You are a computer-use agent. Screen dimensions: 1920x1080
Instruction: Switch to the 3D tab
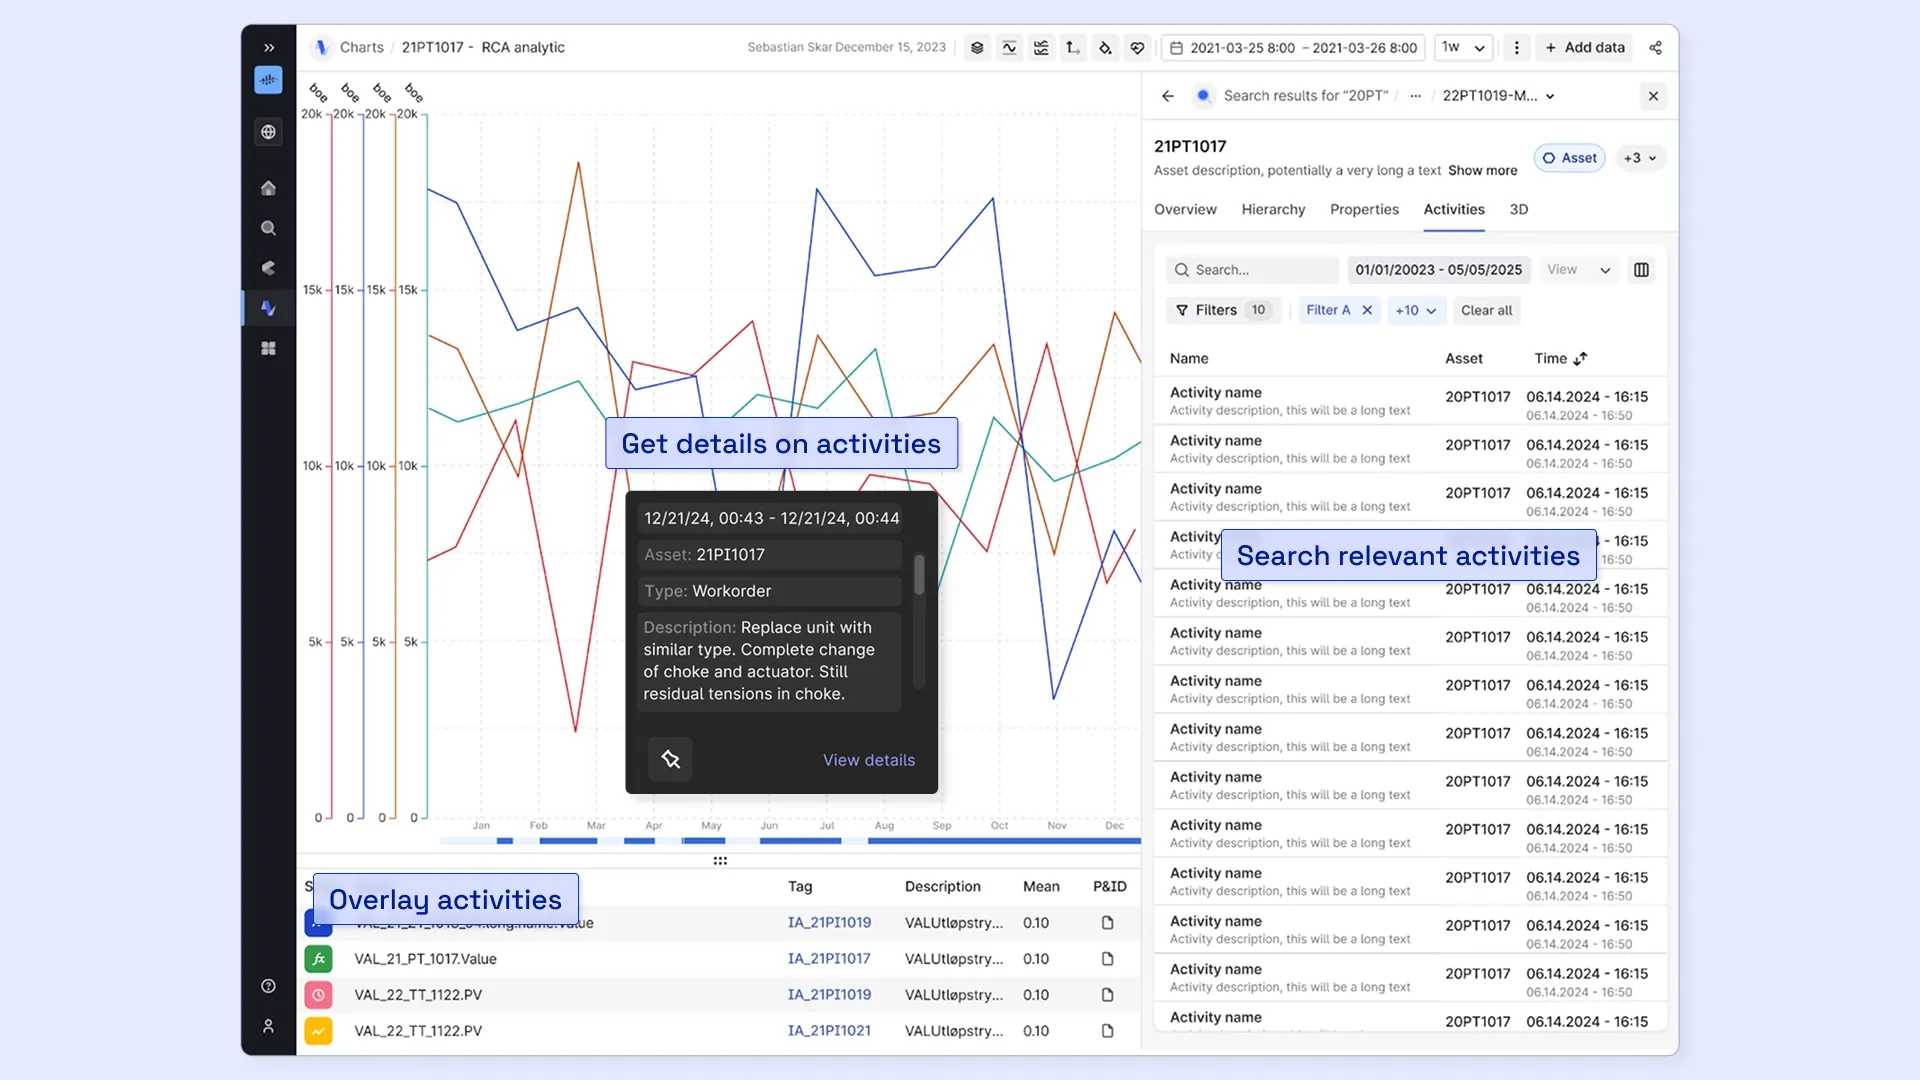1518,209
